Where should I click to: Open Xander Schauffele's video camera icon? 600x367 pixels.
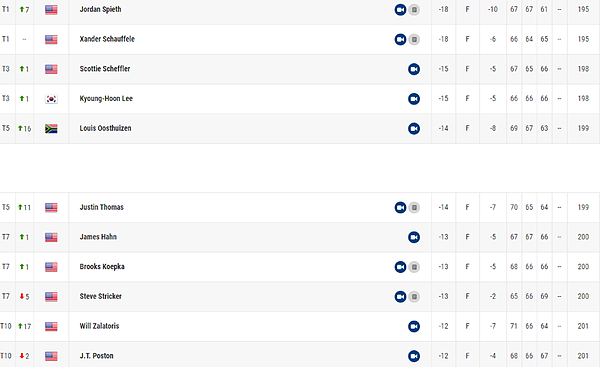(x=400, y=39)
